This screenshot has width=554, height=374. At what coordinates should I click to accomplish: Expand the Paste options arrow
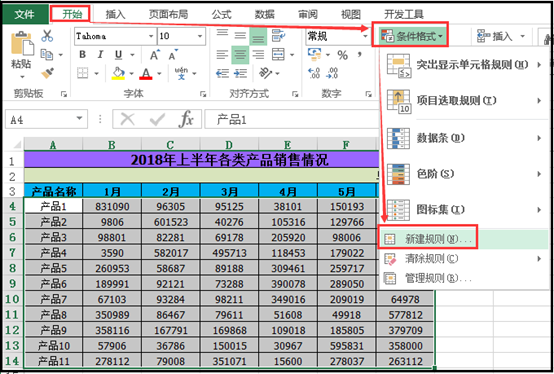(22, 77)
